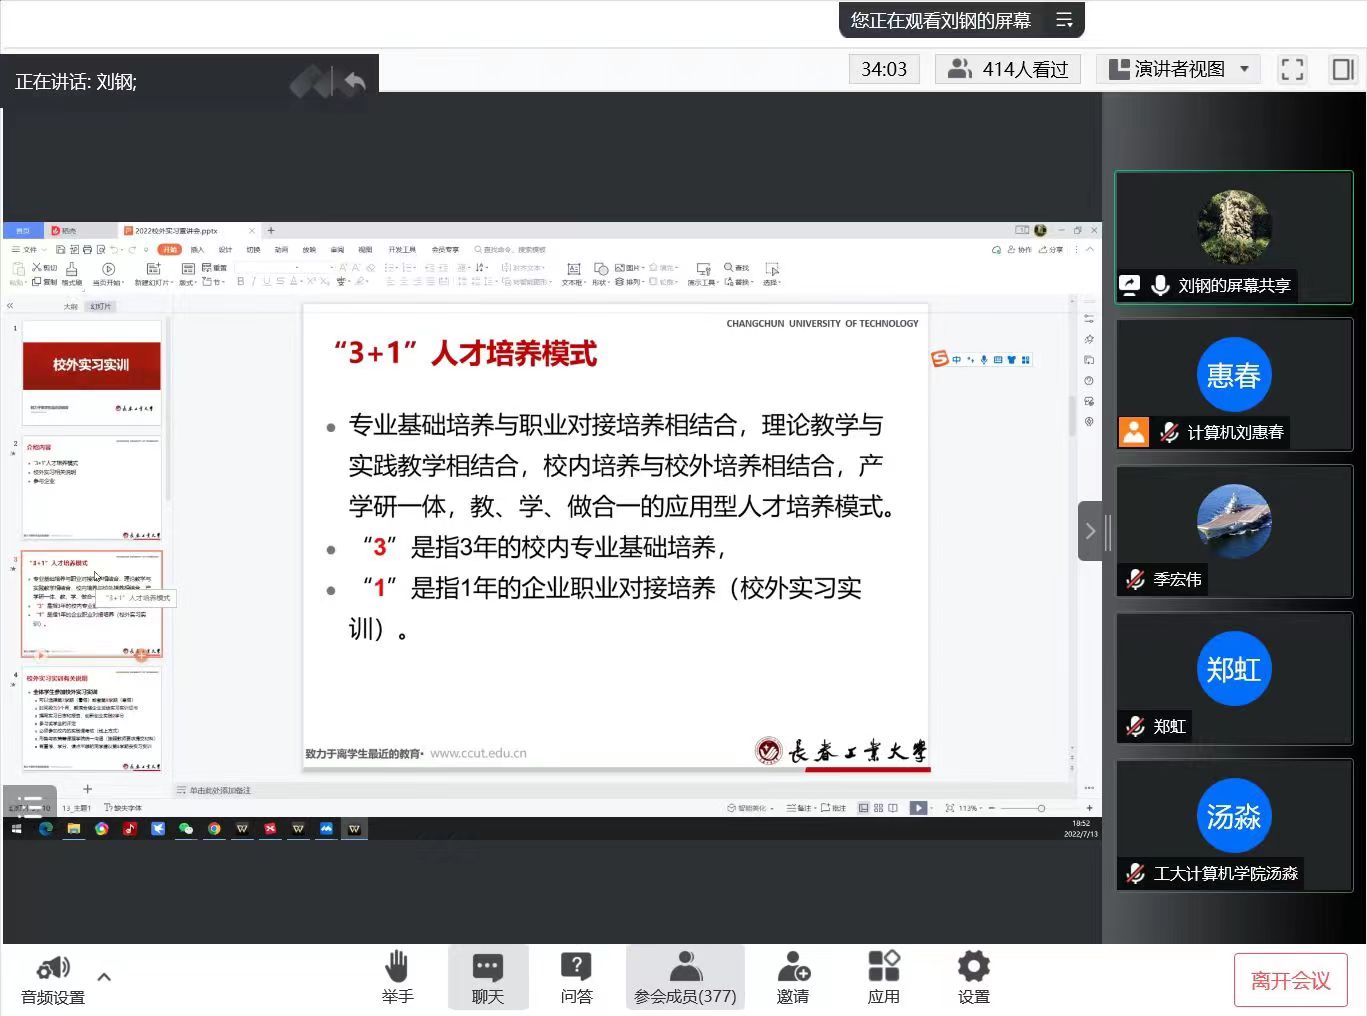The image size is (1367, 1016).
Task: Click the 离开会议 leave meeting button
Action: pyautogui.click(x=1290, y=980)
